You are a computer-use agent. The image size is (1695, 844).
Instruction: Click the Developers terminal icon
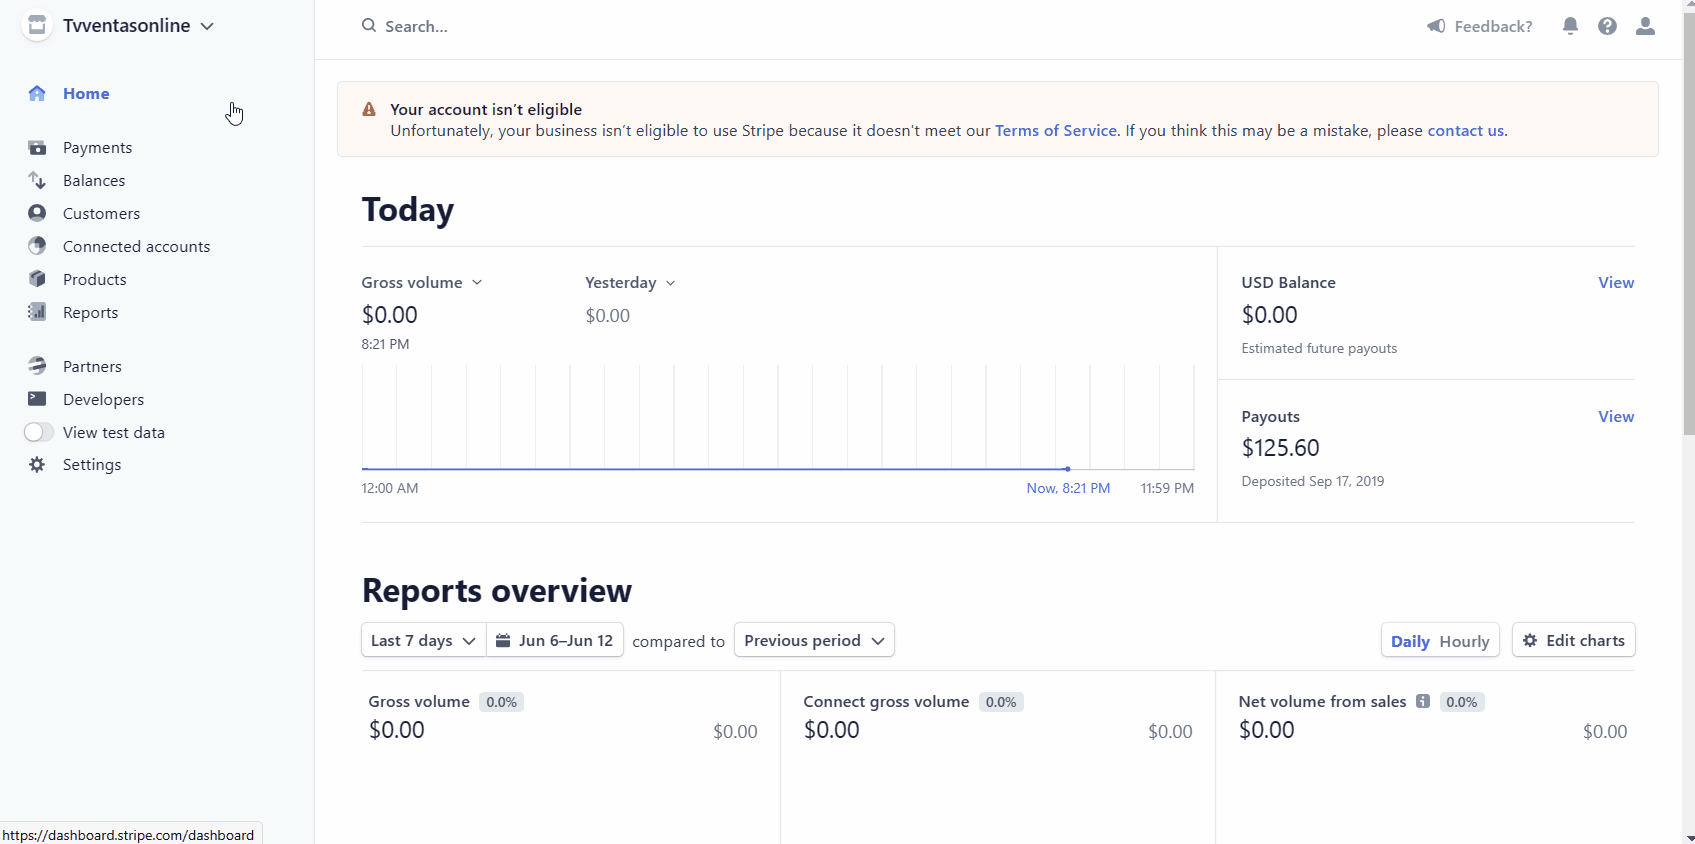pyautogui.click(x=37, y=399)
